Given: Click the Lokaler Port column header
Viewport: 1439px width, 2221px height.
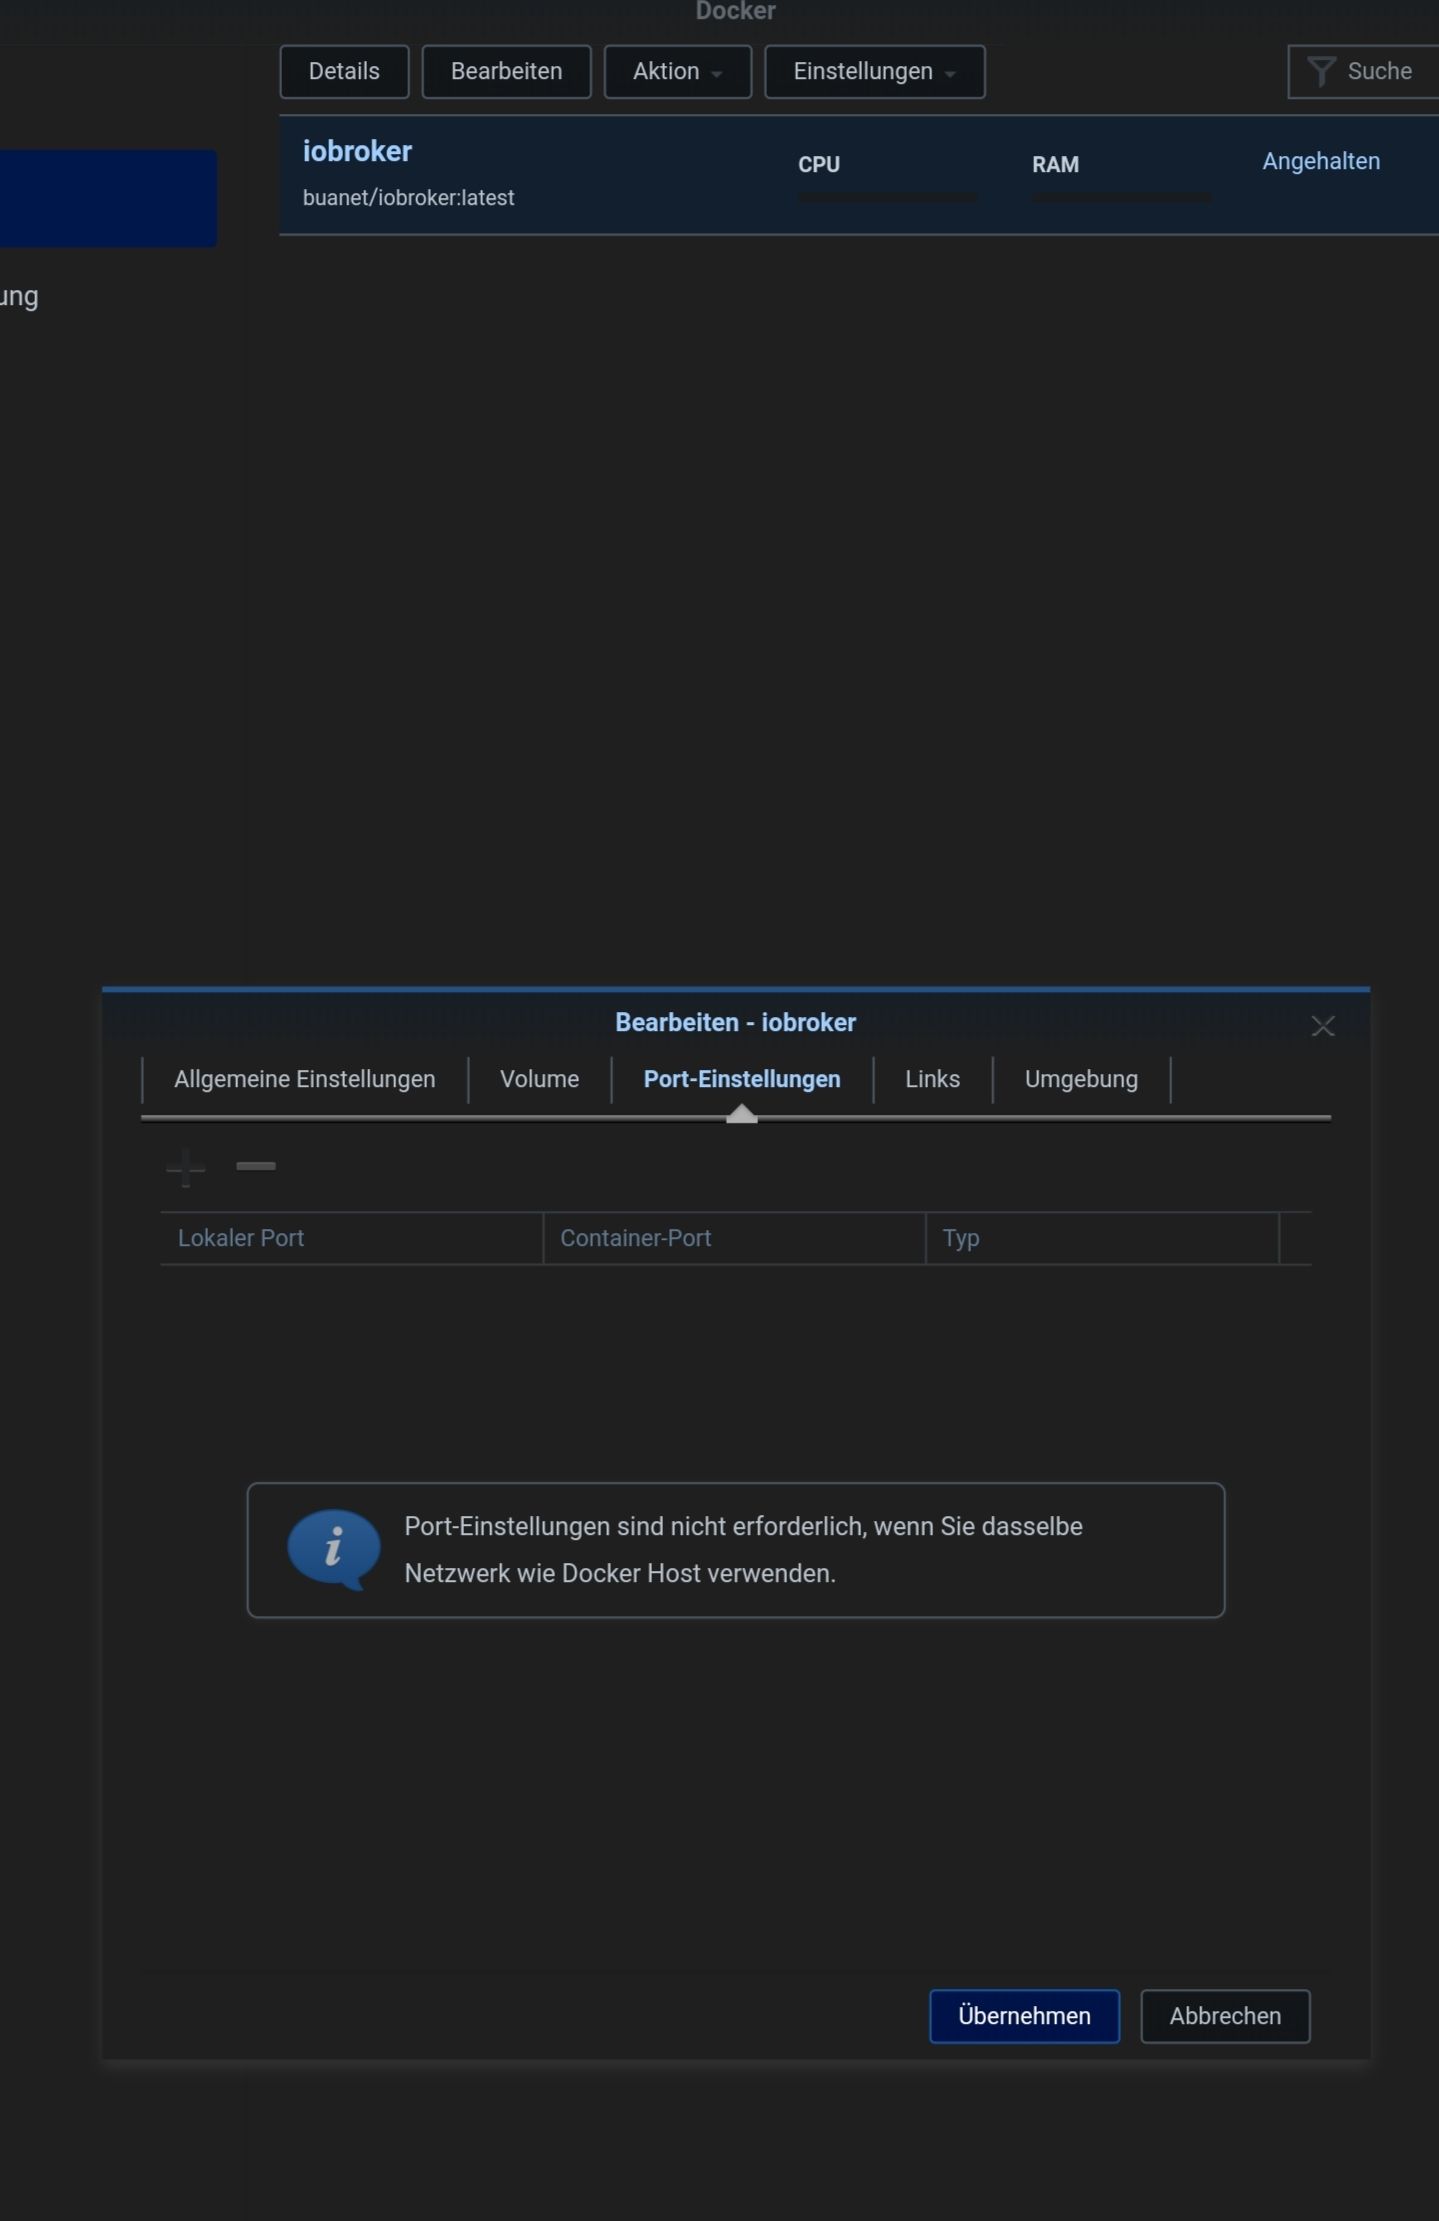Looking at the screenshot, I should coord(351,1238).
